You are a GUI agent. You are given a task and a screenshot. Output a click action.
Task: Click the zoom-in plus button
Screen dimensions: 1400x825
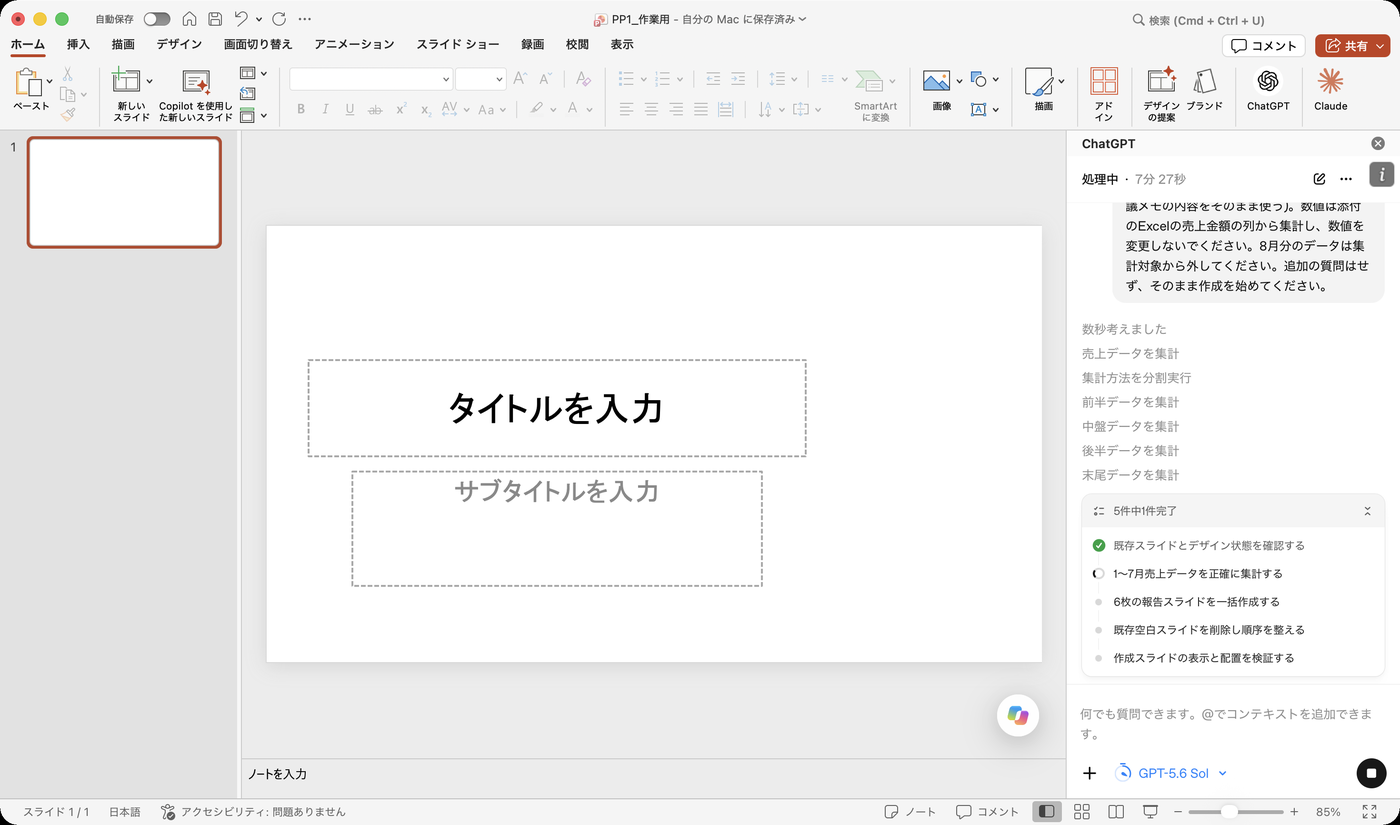coord(1294,811)
